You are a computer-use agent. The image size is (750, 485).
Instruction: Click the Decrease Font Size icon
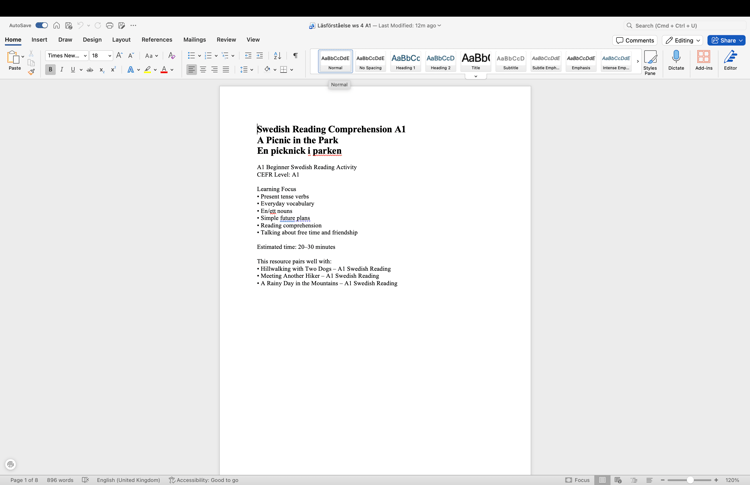click(x=131, y=55)
